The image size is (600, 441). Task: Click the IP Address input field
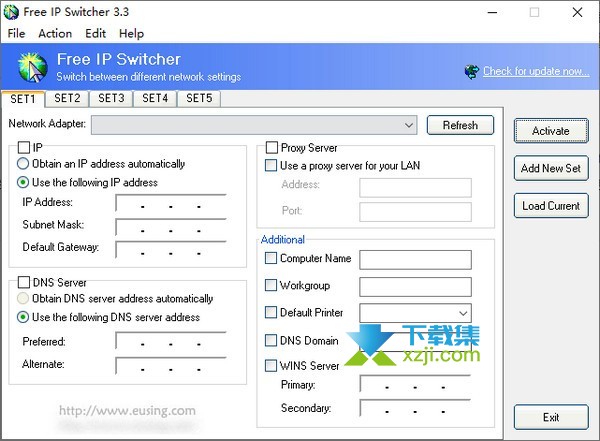click(171, 203)
